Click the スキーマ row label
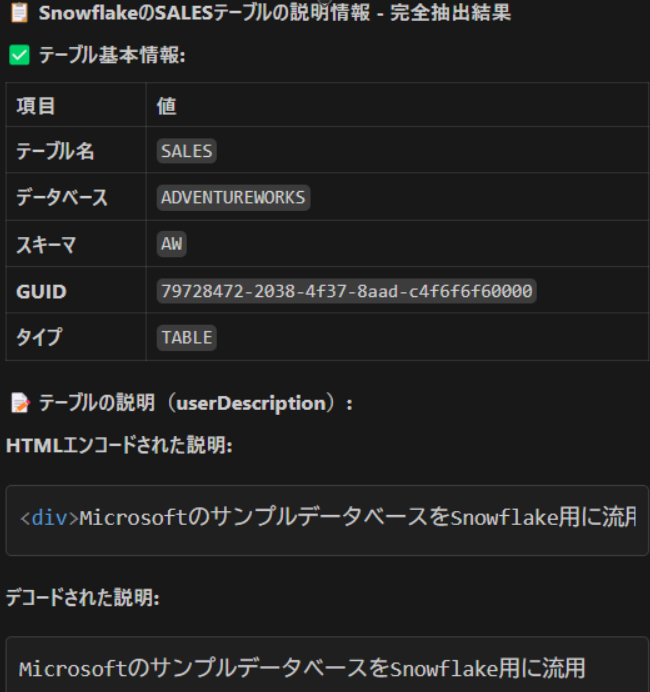650x692 pixels. 46,244
